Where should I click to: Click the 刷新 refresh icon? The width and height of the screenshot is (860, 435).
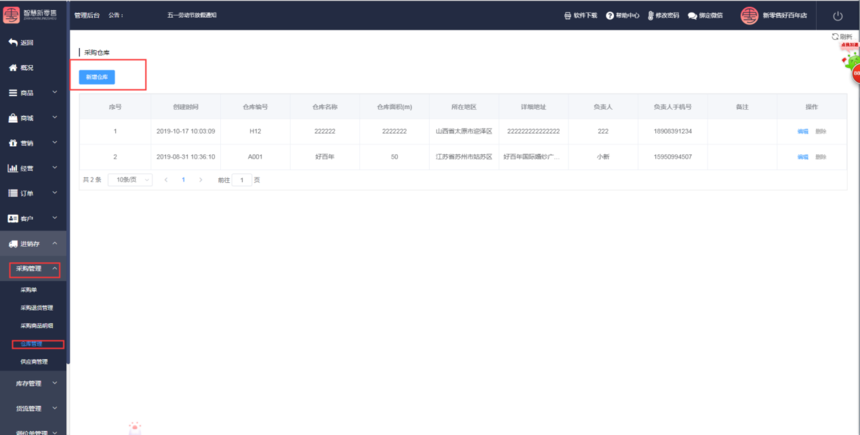pos(835,36)
